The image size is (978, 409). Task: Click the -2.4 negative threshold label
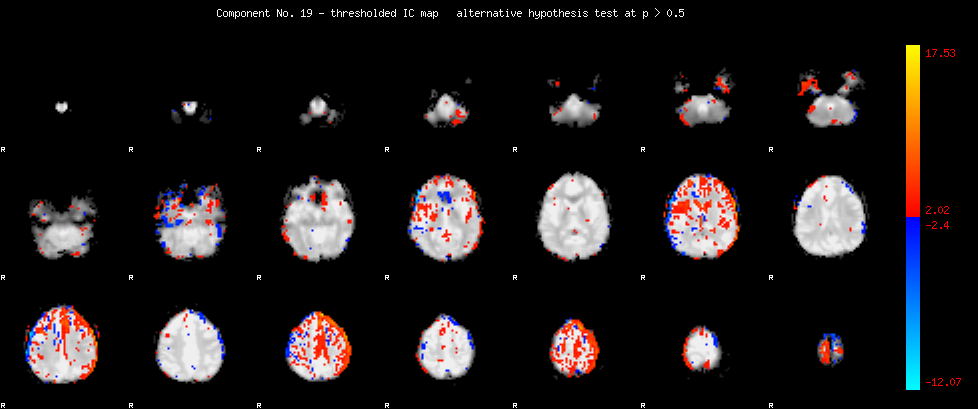pyautogui.click(x=937, y=225)
